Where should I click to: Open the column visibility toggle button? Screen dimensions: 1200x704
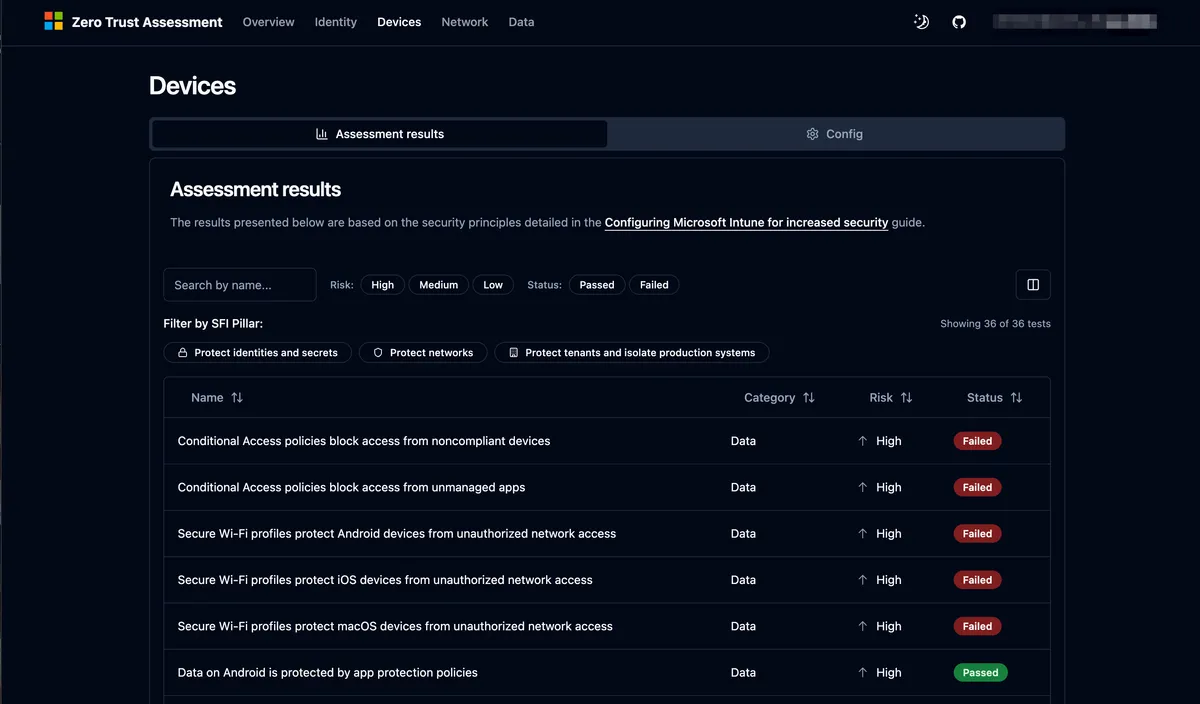coord(1033,285)
